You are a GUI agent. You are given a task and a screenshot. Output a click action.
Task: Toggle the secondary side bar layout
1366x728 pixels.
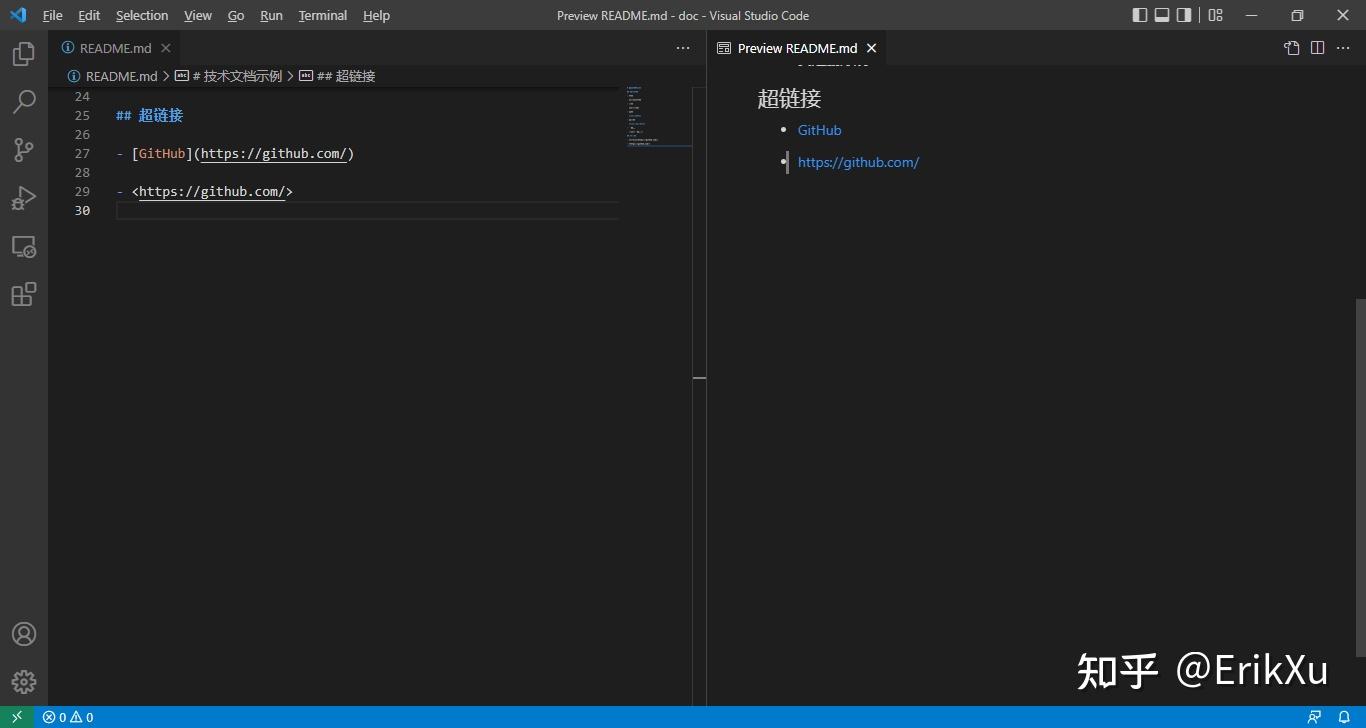(x=1184, y=15)
